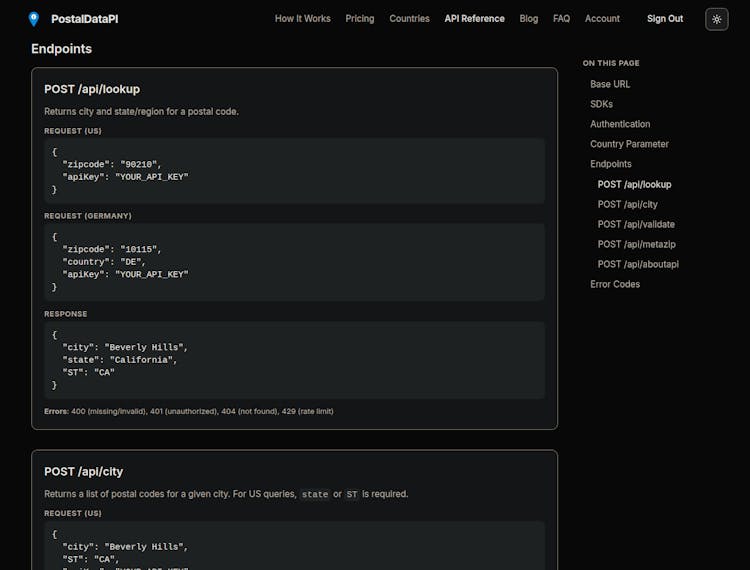Select POST /api/metazip in sidebar
Image resolution: width=750 pixels, height=570 pixels.
point(637,244)
